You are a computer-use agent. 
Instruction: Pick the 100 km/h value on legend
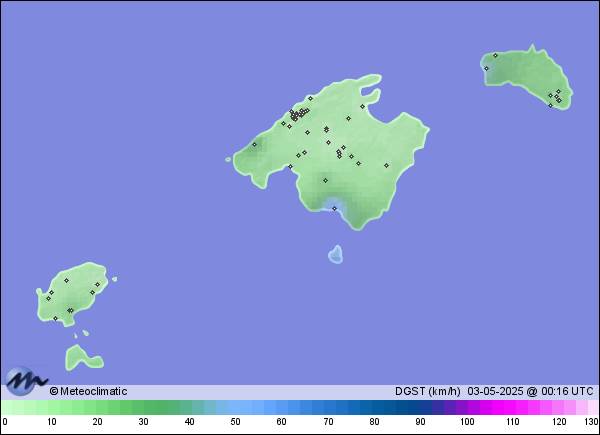466,422
